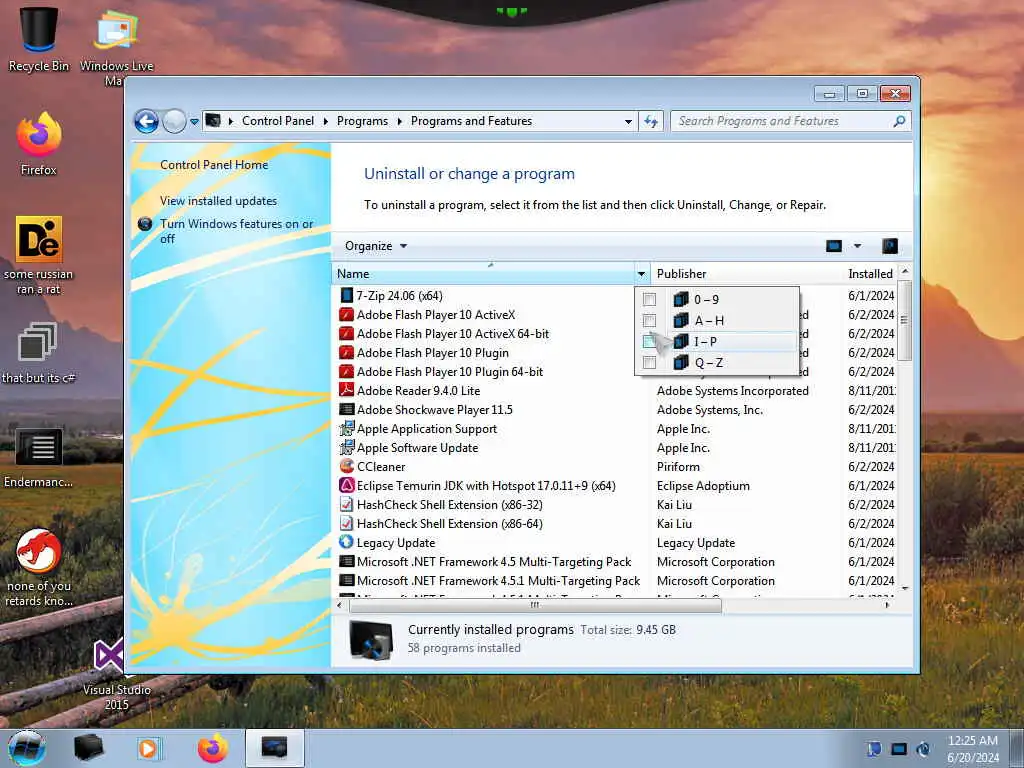Image resolution: width=1024 pixels, height=768 pixels.
Task: Check the A – H filter checkbox
Action: coord(649,321)
